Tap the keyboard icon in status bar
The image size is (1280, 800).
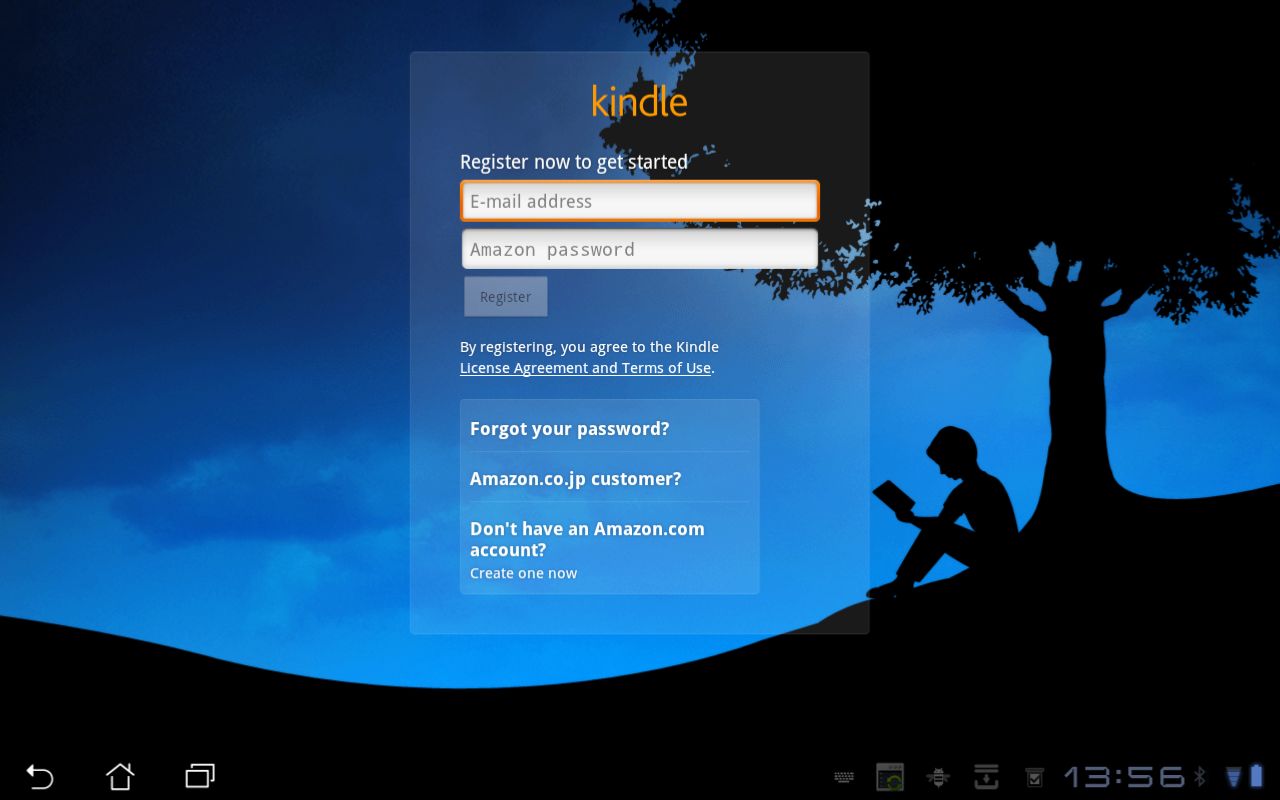[x=844, y=777]
